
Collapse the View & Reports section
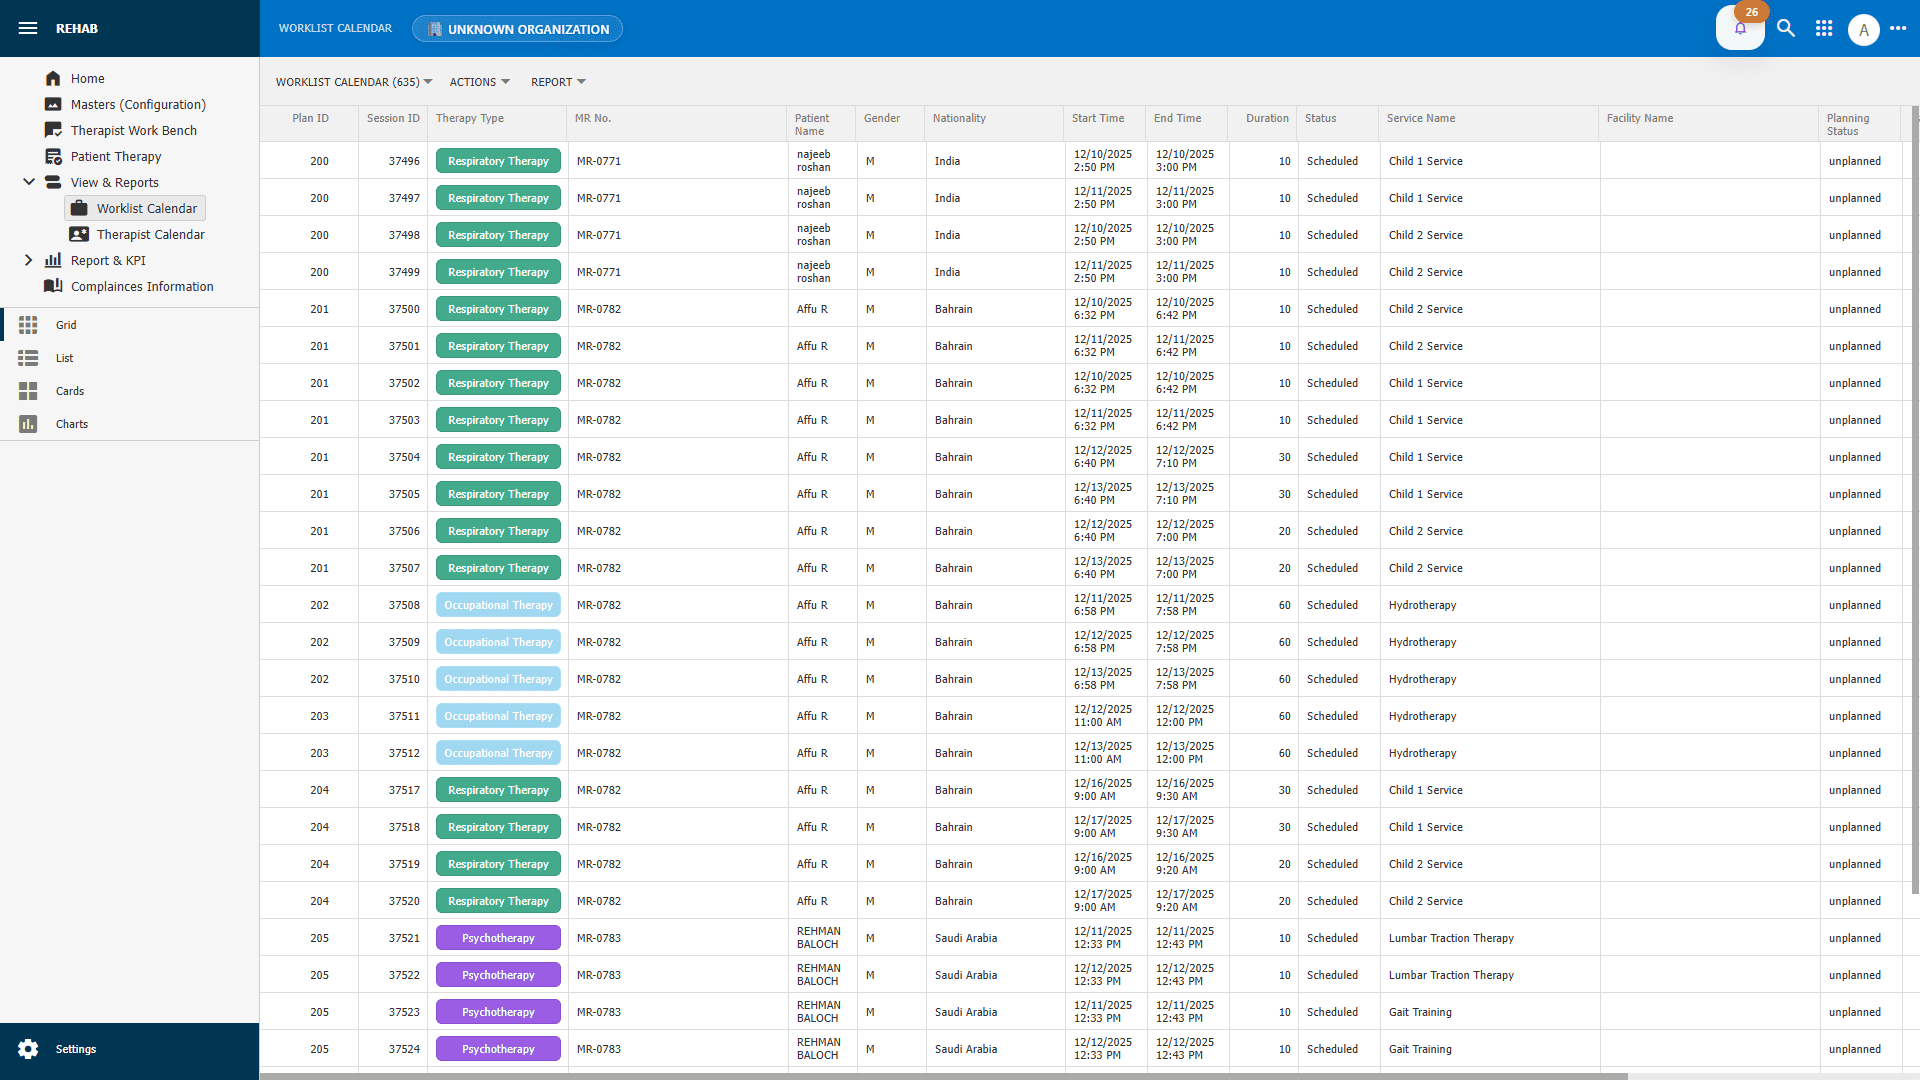tap(28, 182)
